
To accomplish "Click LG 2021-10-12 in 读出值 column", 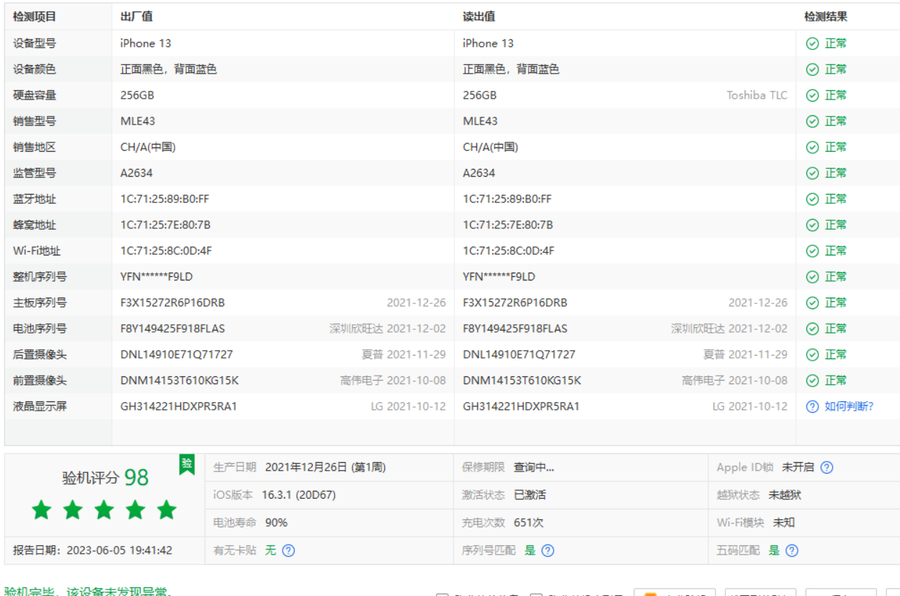I will (750, 407).
